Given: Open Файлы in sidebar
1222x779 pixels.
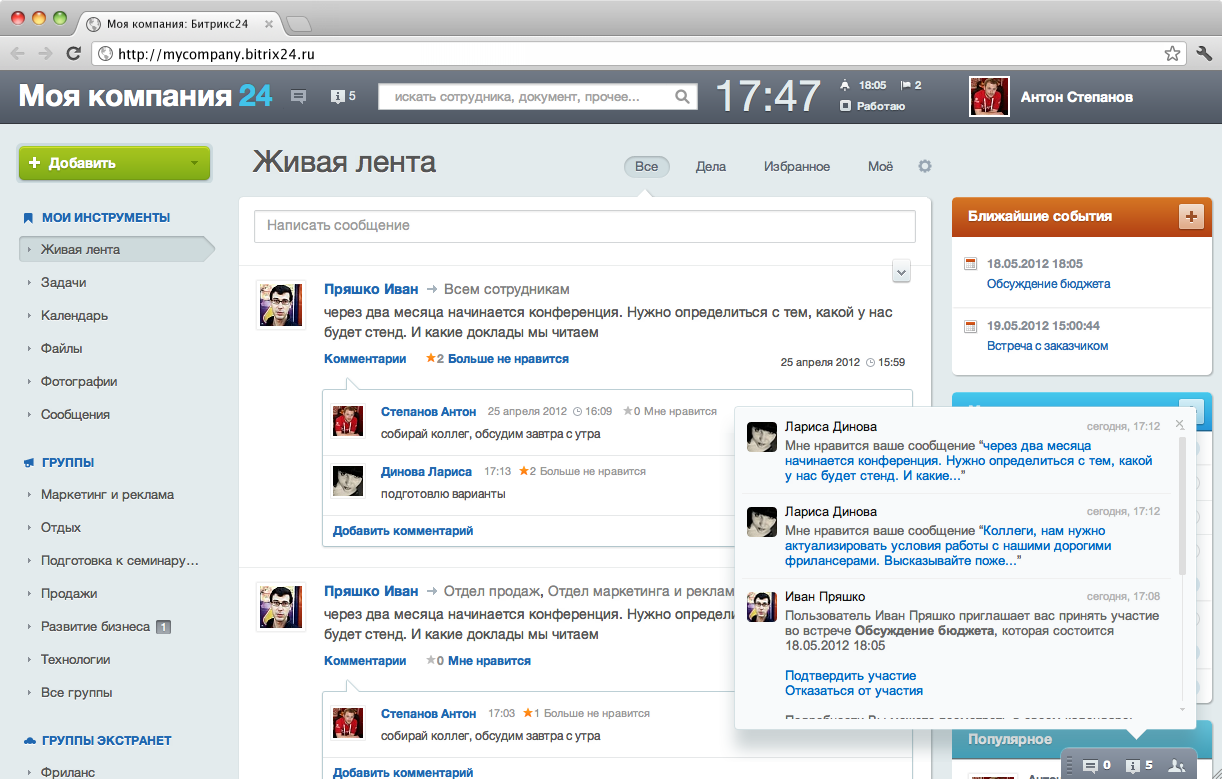Looking at the screenshot, I should pos(61,349).
